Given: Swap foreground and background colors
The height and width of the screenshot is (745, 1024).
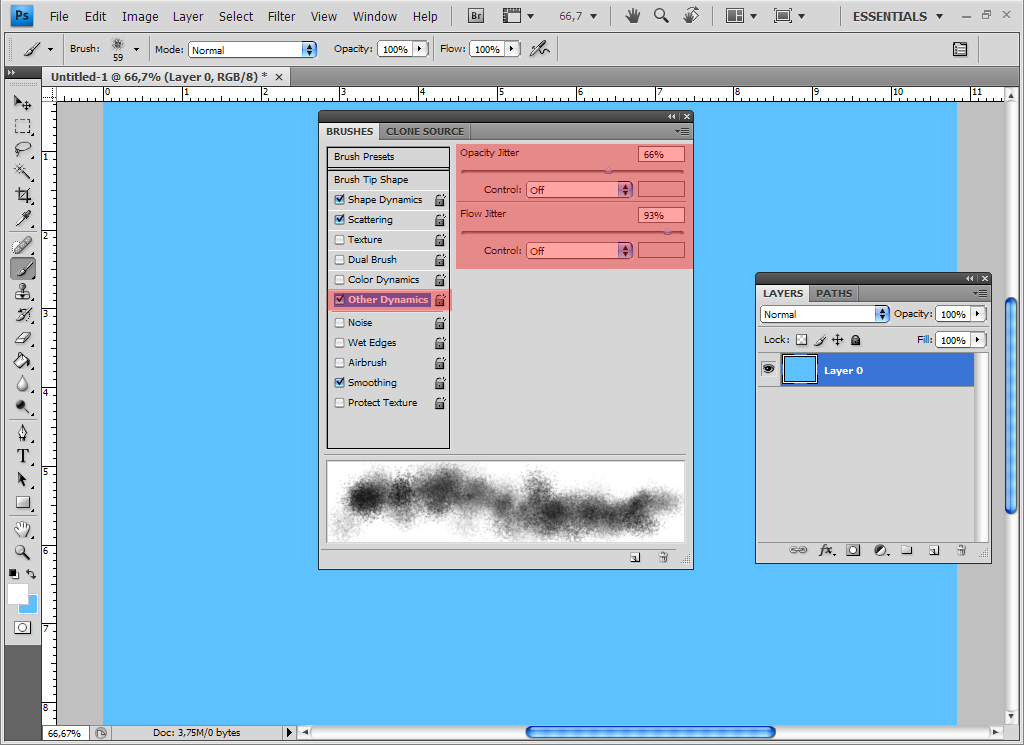Looking at the screenshot, I should [x=31, y=574].
